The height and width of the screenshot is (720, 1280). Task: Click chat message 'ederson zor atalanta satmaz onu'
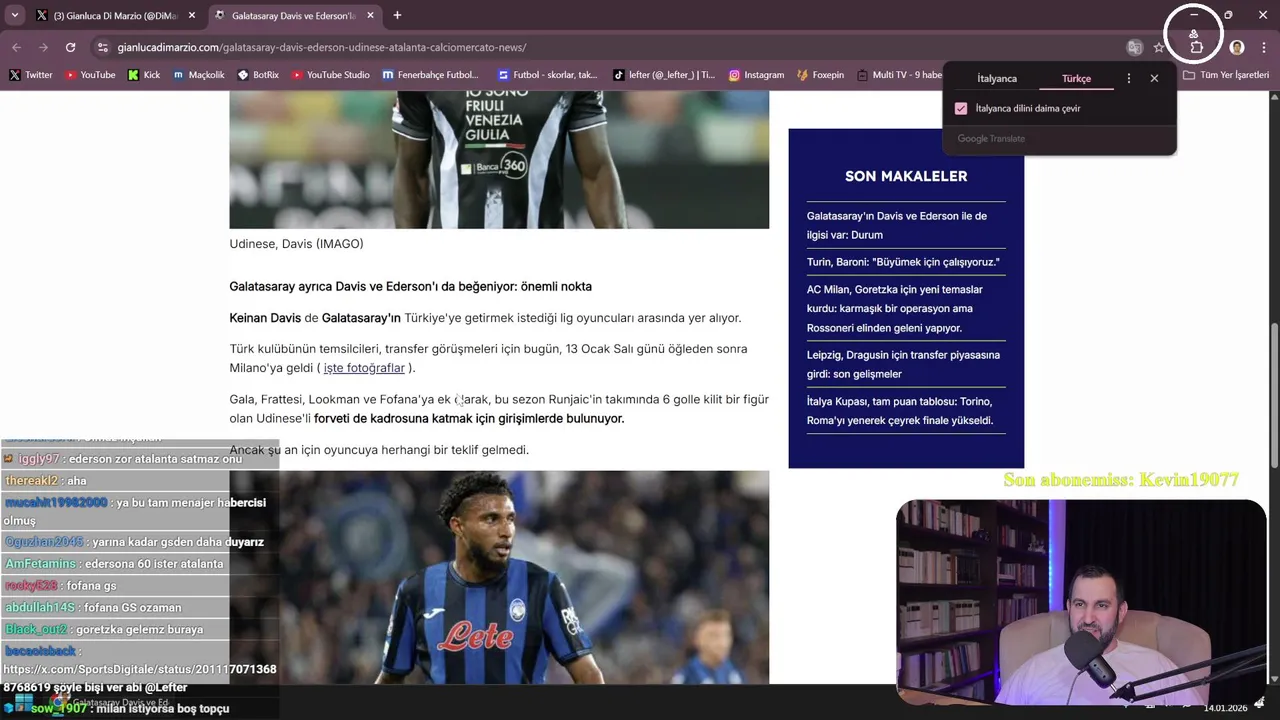pos(153,459)
